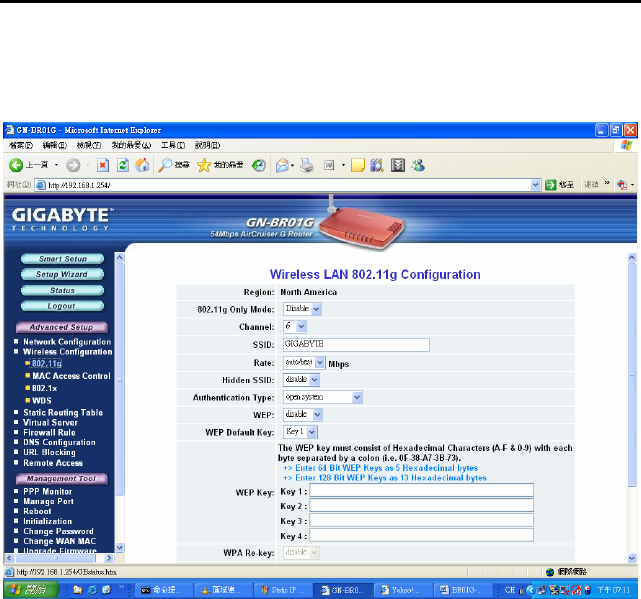Click the red blocked tray icon
641x599 pixels.
point(576,590)
